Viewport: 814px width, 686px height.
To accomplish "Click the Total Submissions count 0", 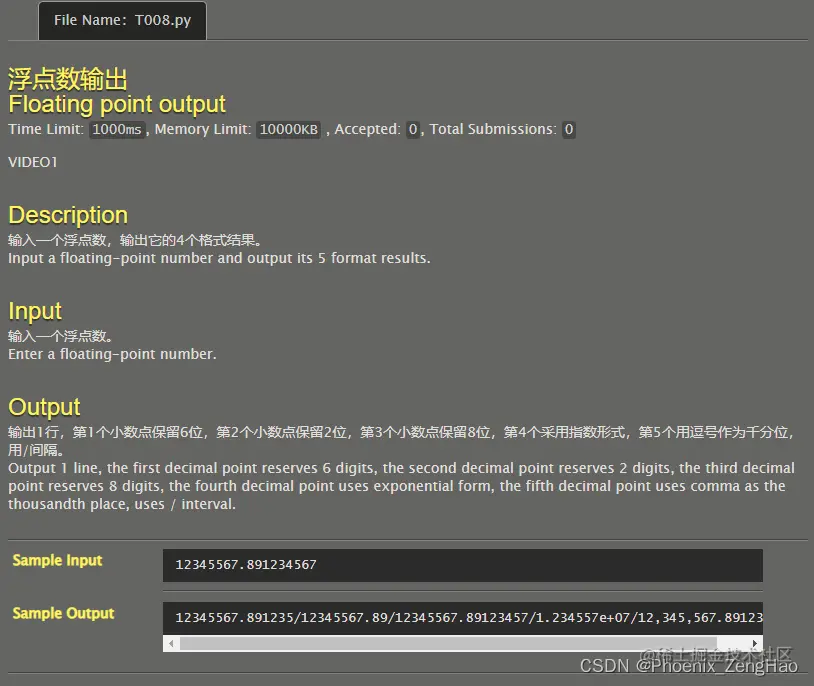I will click(569, 129).
